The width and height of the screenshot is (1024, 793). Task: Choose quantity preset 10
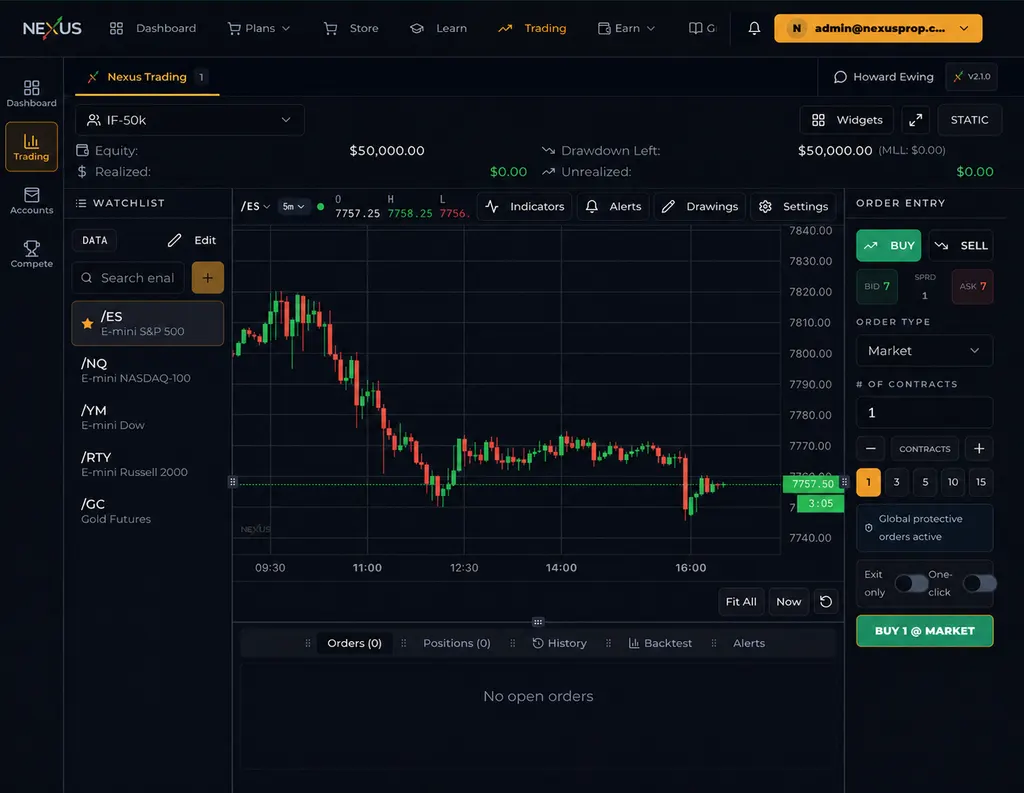[x=953, y=482]
